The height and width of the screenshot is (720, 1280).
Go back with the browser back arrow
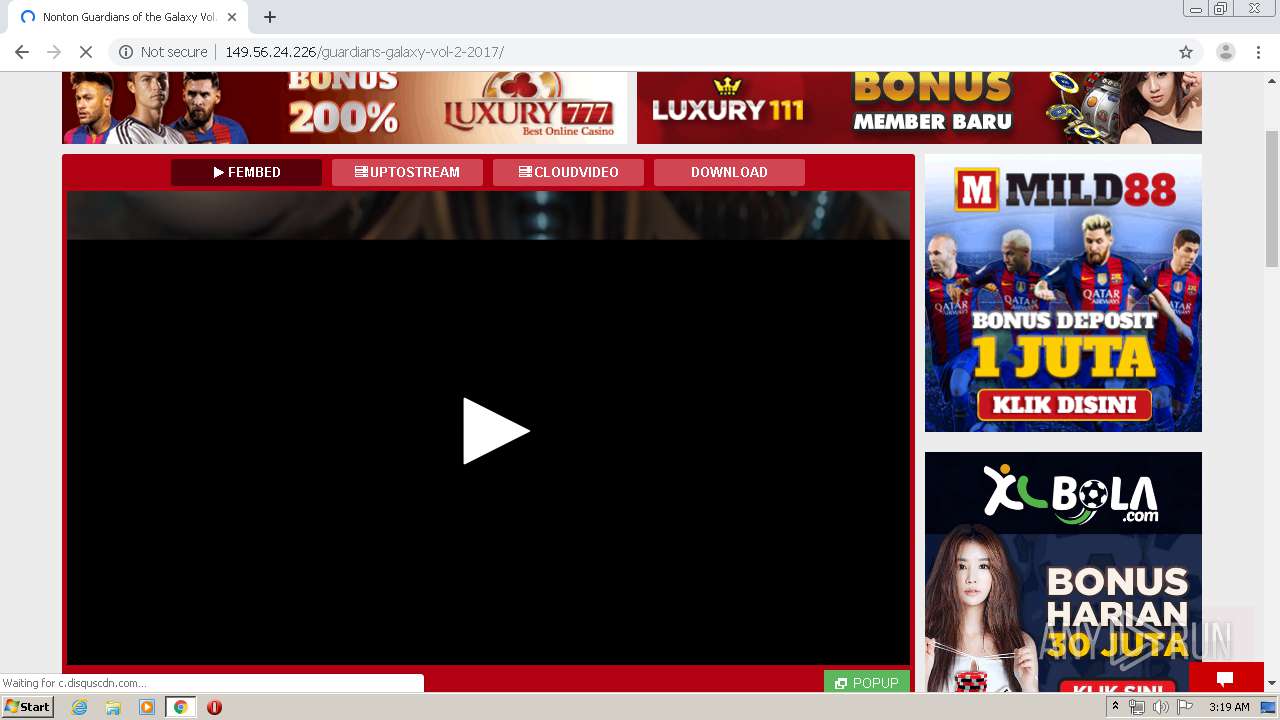22,52
